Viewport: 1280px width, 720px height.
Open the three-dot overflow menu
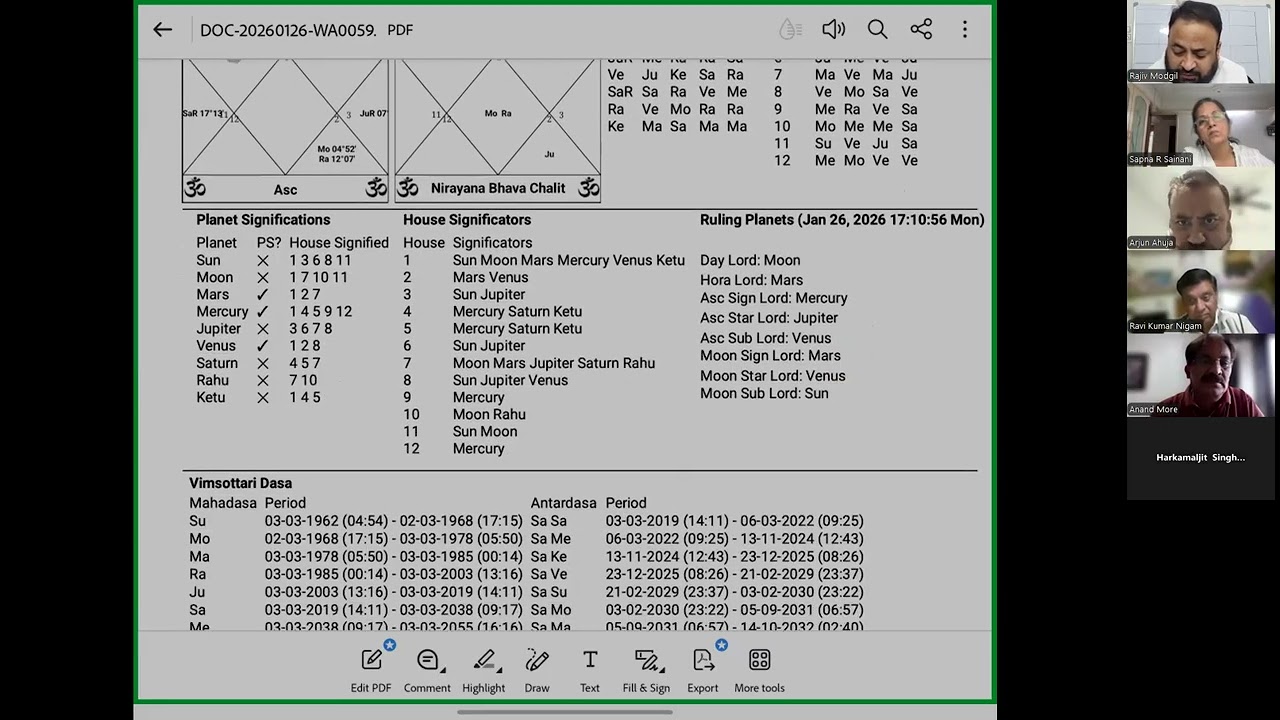[x=965, y=30]
